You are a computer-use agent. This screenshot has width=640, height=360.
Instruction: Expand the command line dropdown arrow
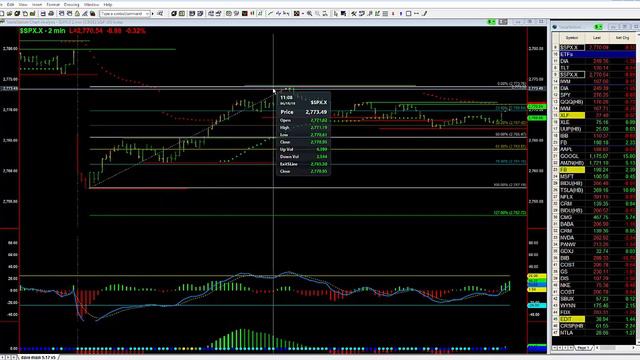[x=147, y=13]
